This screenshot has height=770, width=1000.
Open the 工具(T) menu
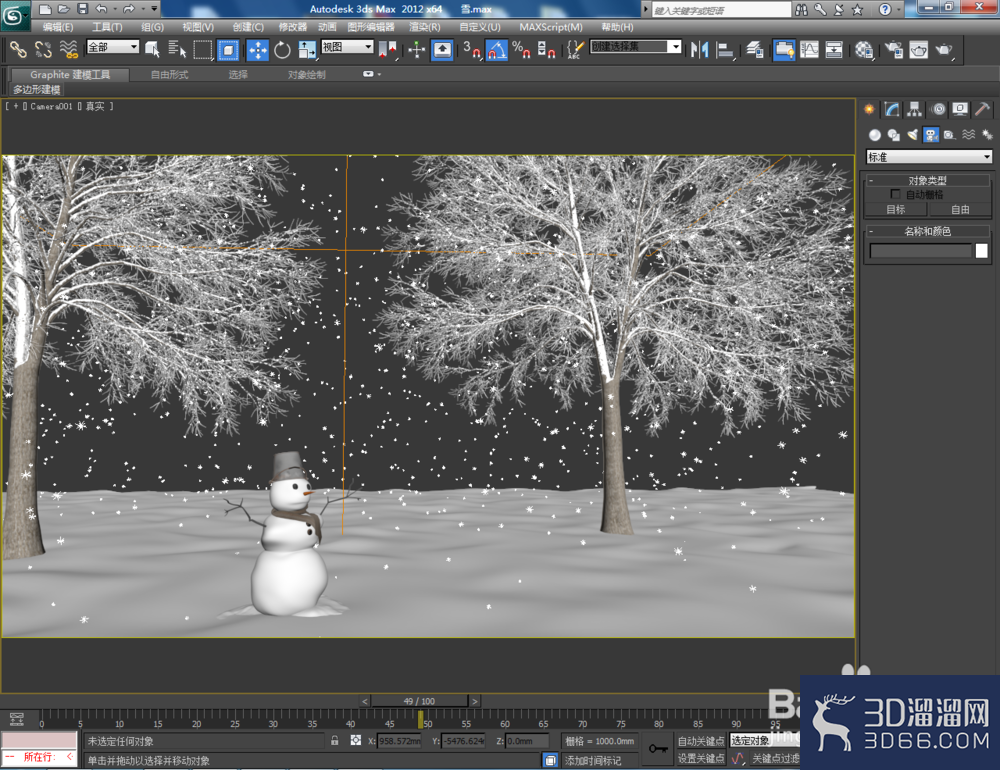(x=107, y=27)
